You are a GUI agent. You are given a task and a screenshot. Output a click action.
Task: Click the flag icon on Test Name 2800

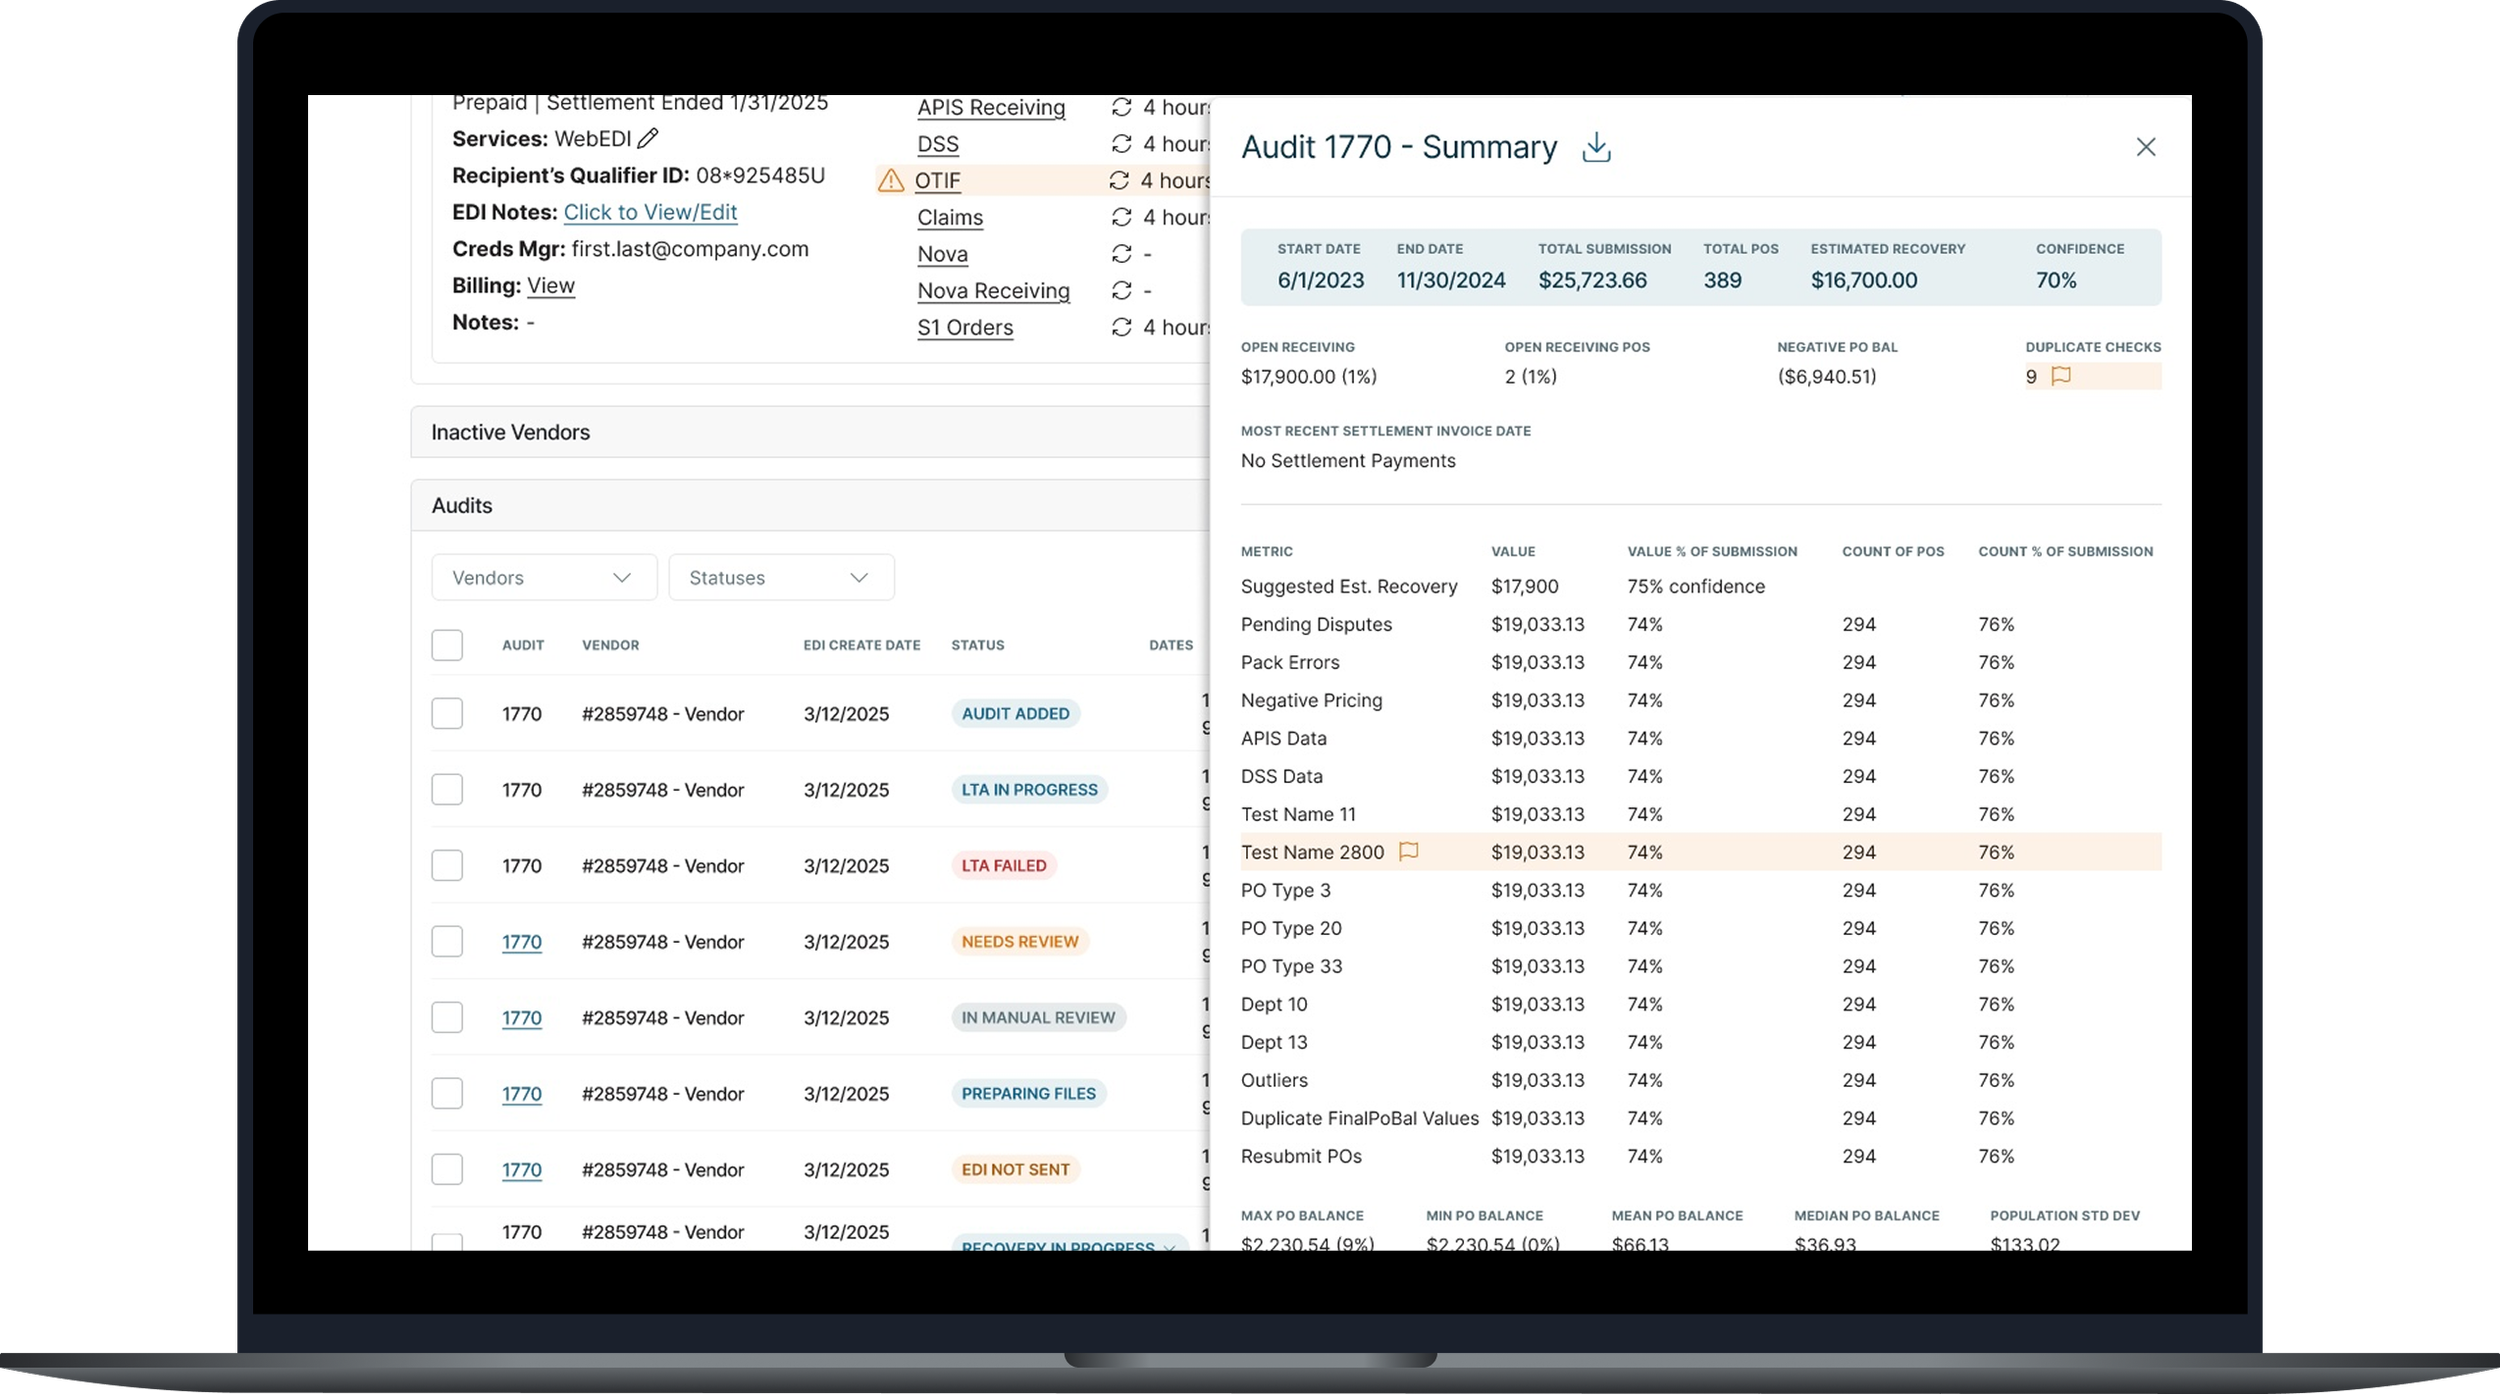pyautogui.click(x=1408, y=851)
